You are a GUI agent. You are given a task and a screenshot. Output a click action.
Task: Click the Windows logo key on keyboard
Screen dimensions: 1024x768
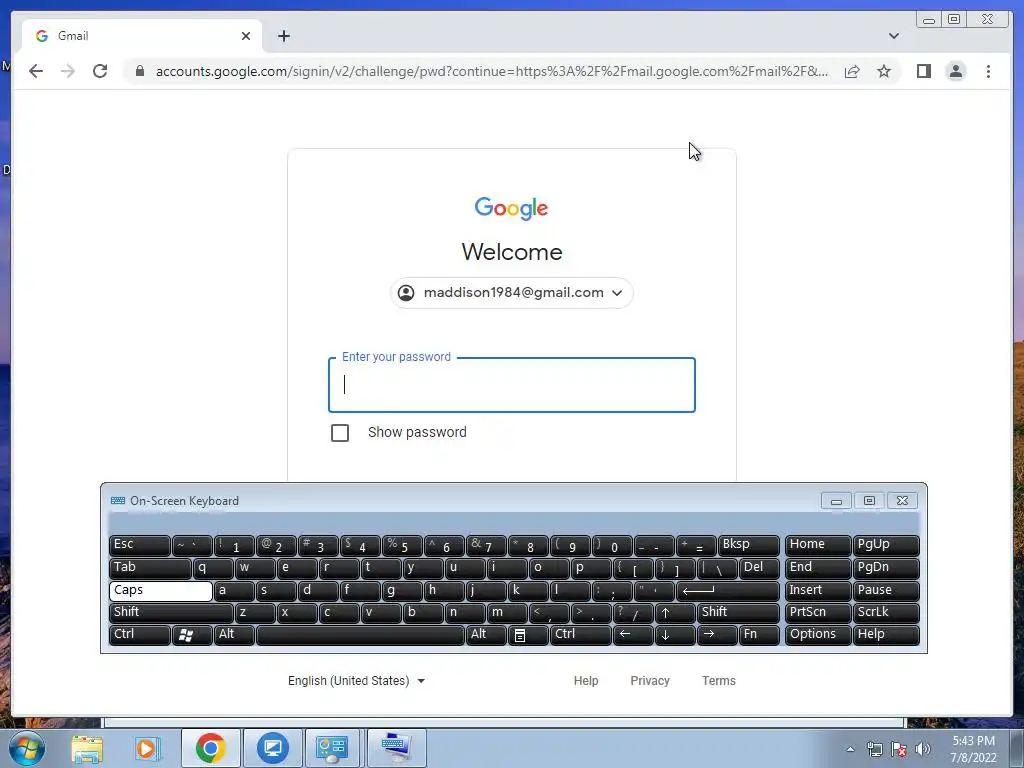[192, 635]
